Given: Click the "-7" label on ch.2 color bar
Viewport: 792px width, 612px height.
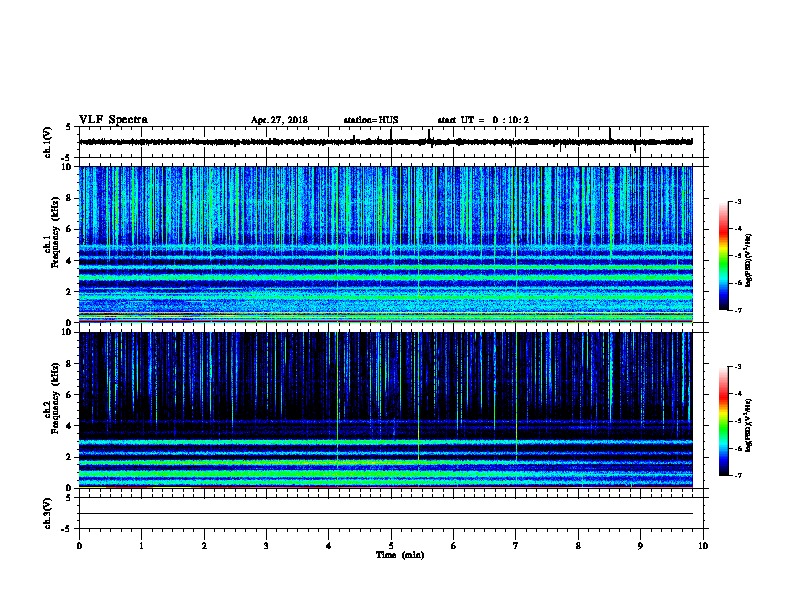Looking at the screenshot, I should click(x=738, y=475).
